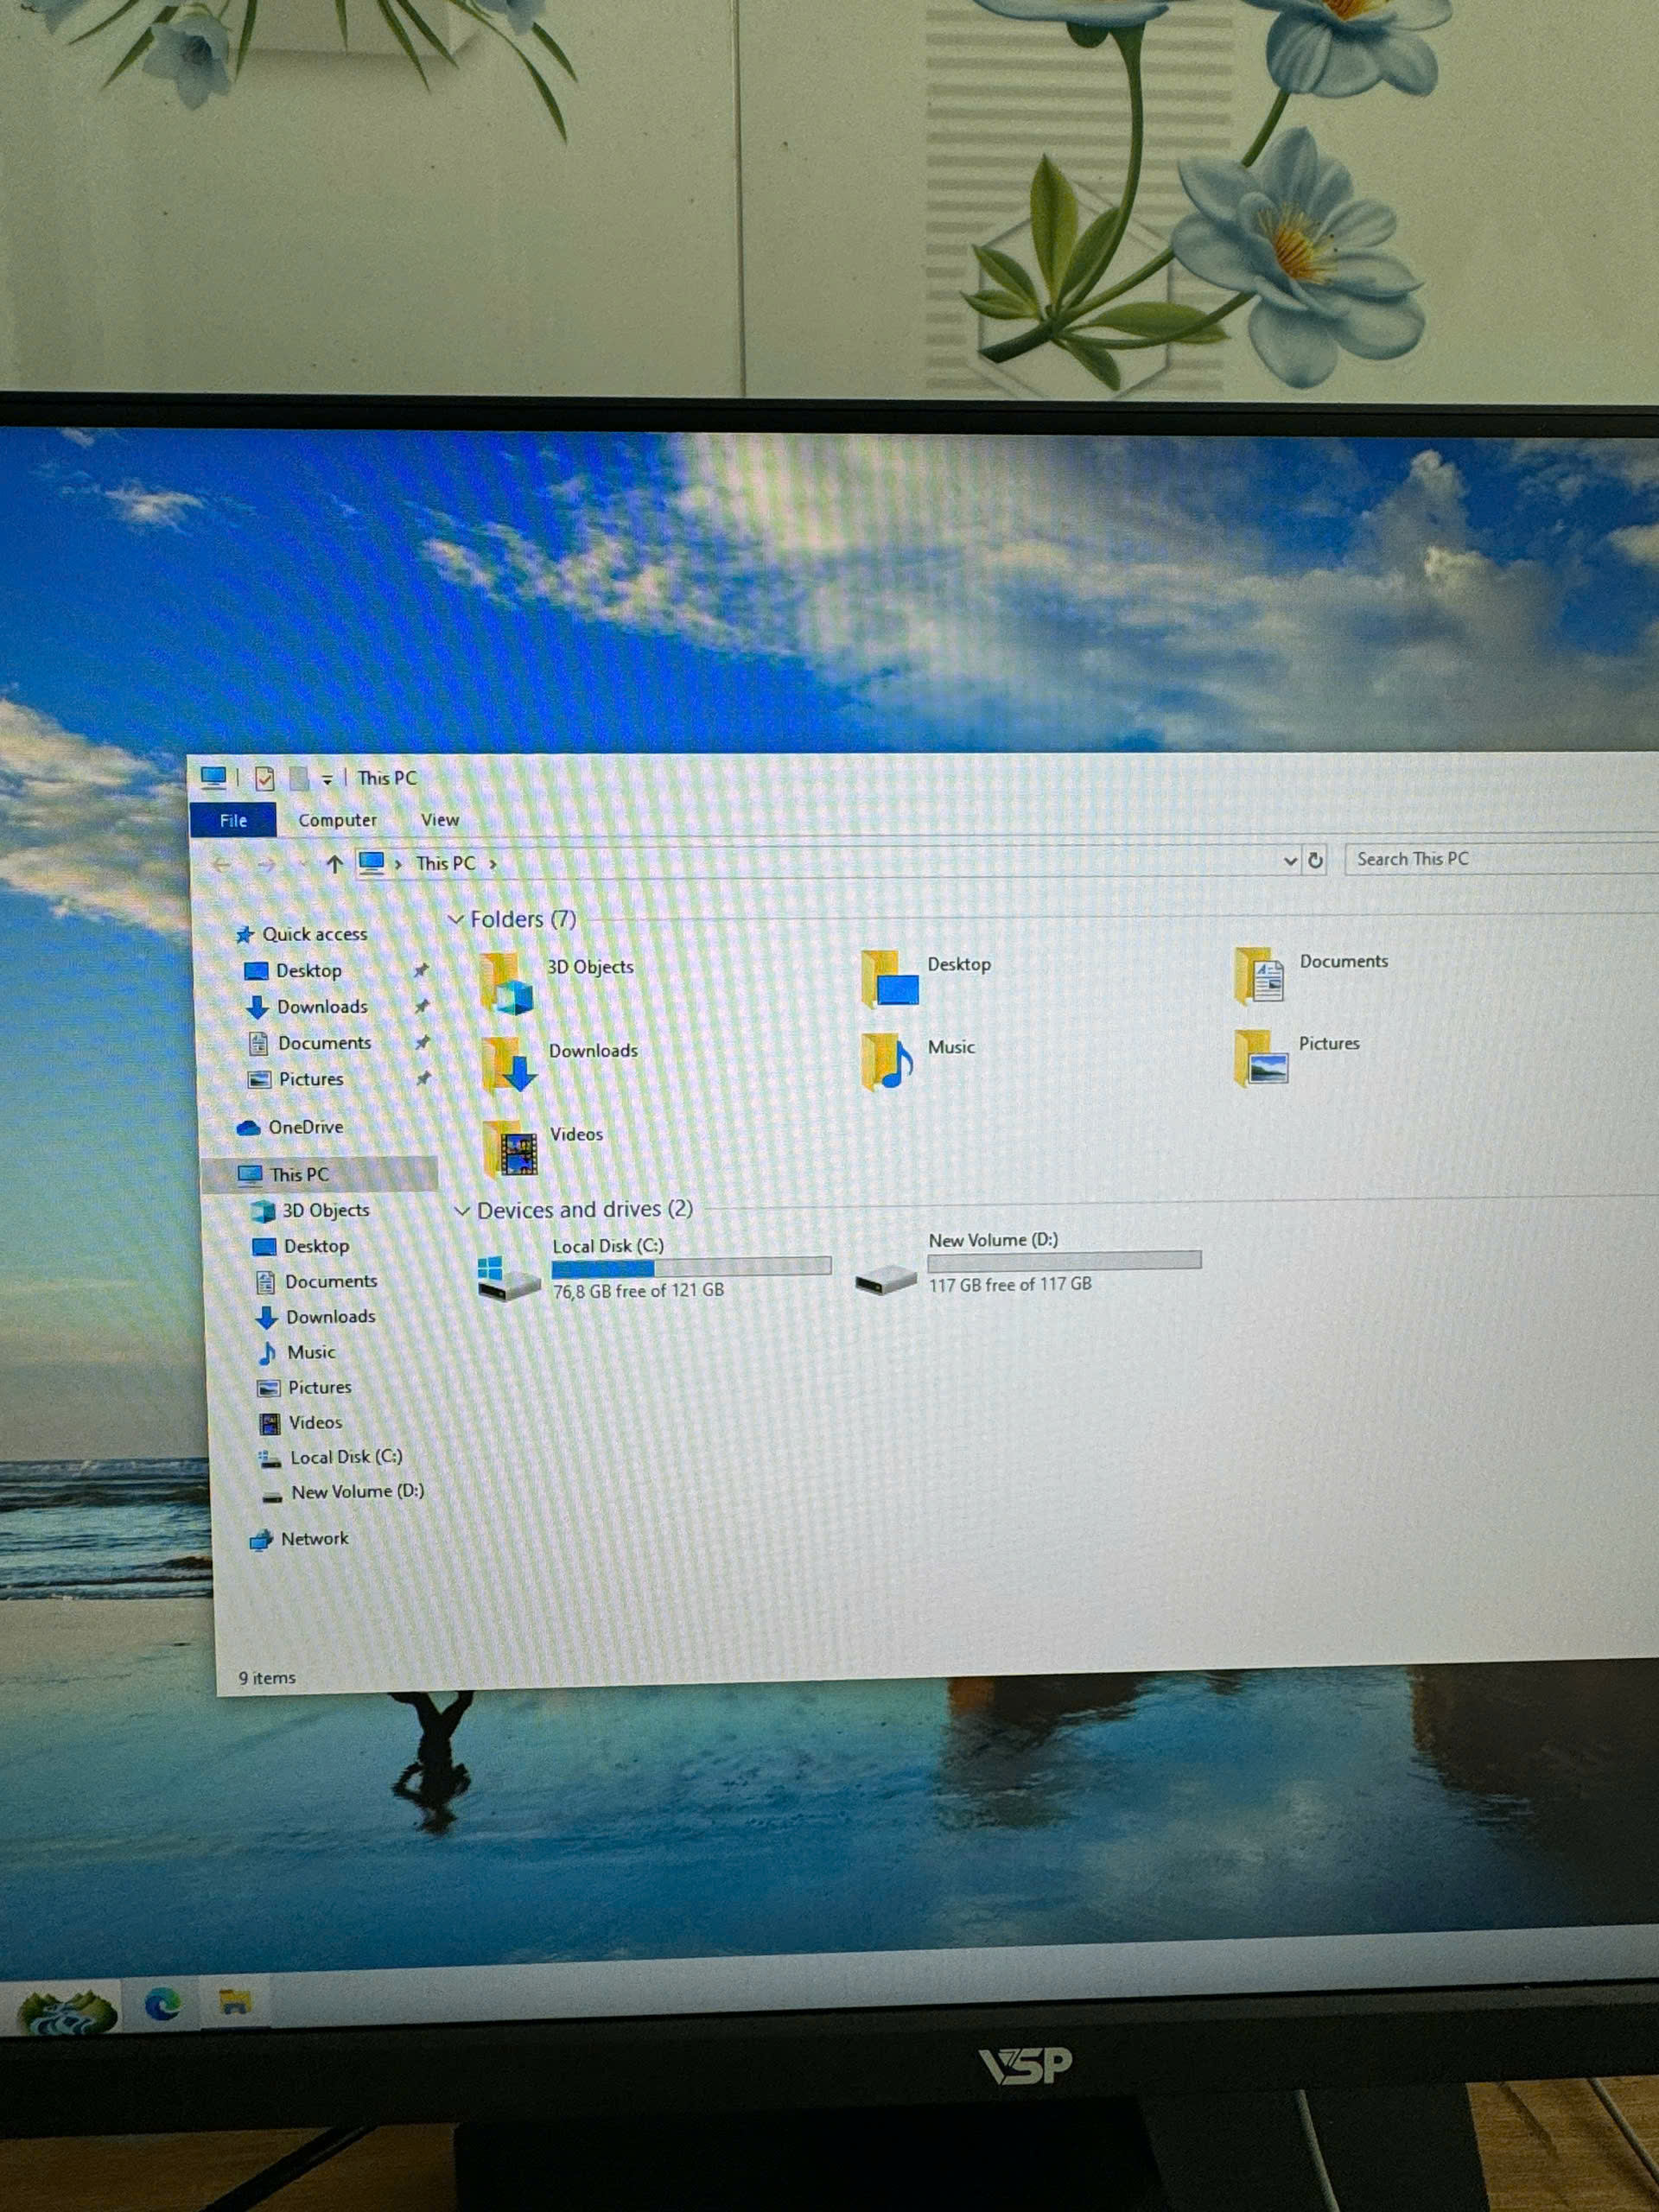Click This PC in the address breadcrumb
Viewport: 1659px width, 2212px height.
point(445,863)
